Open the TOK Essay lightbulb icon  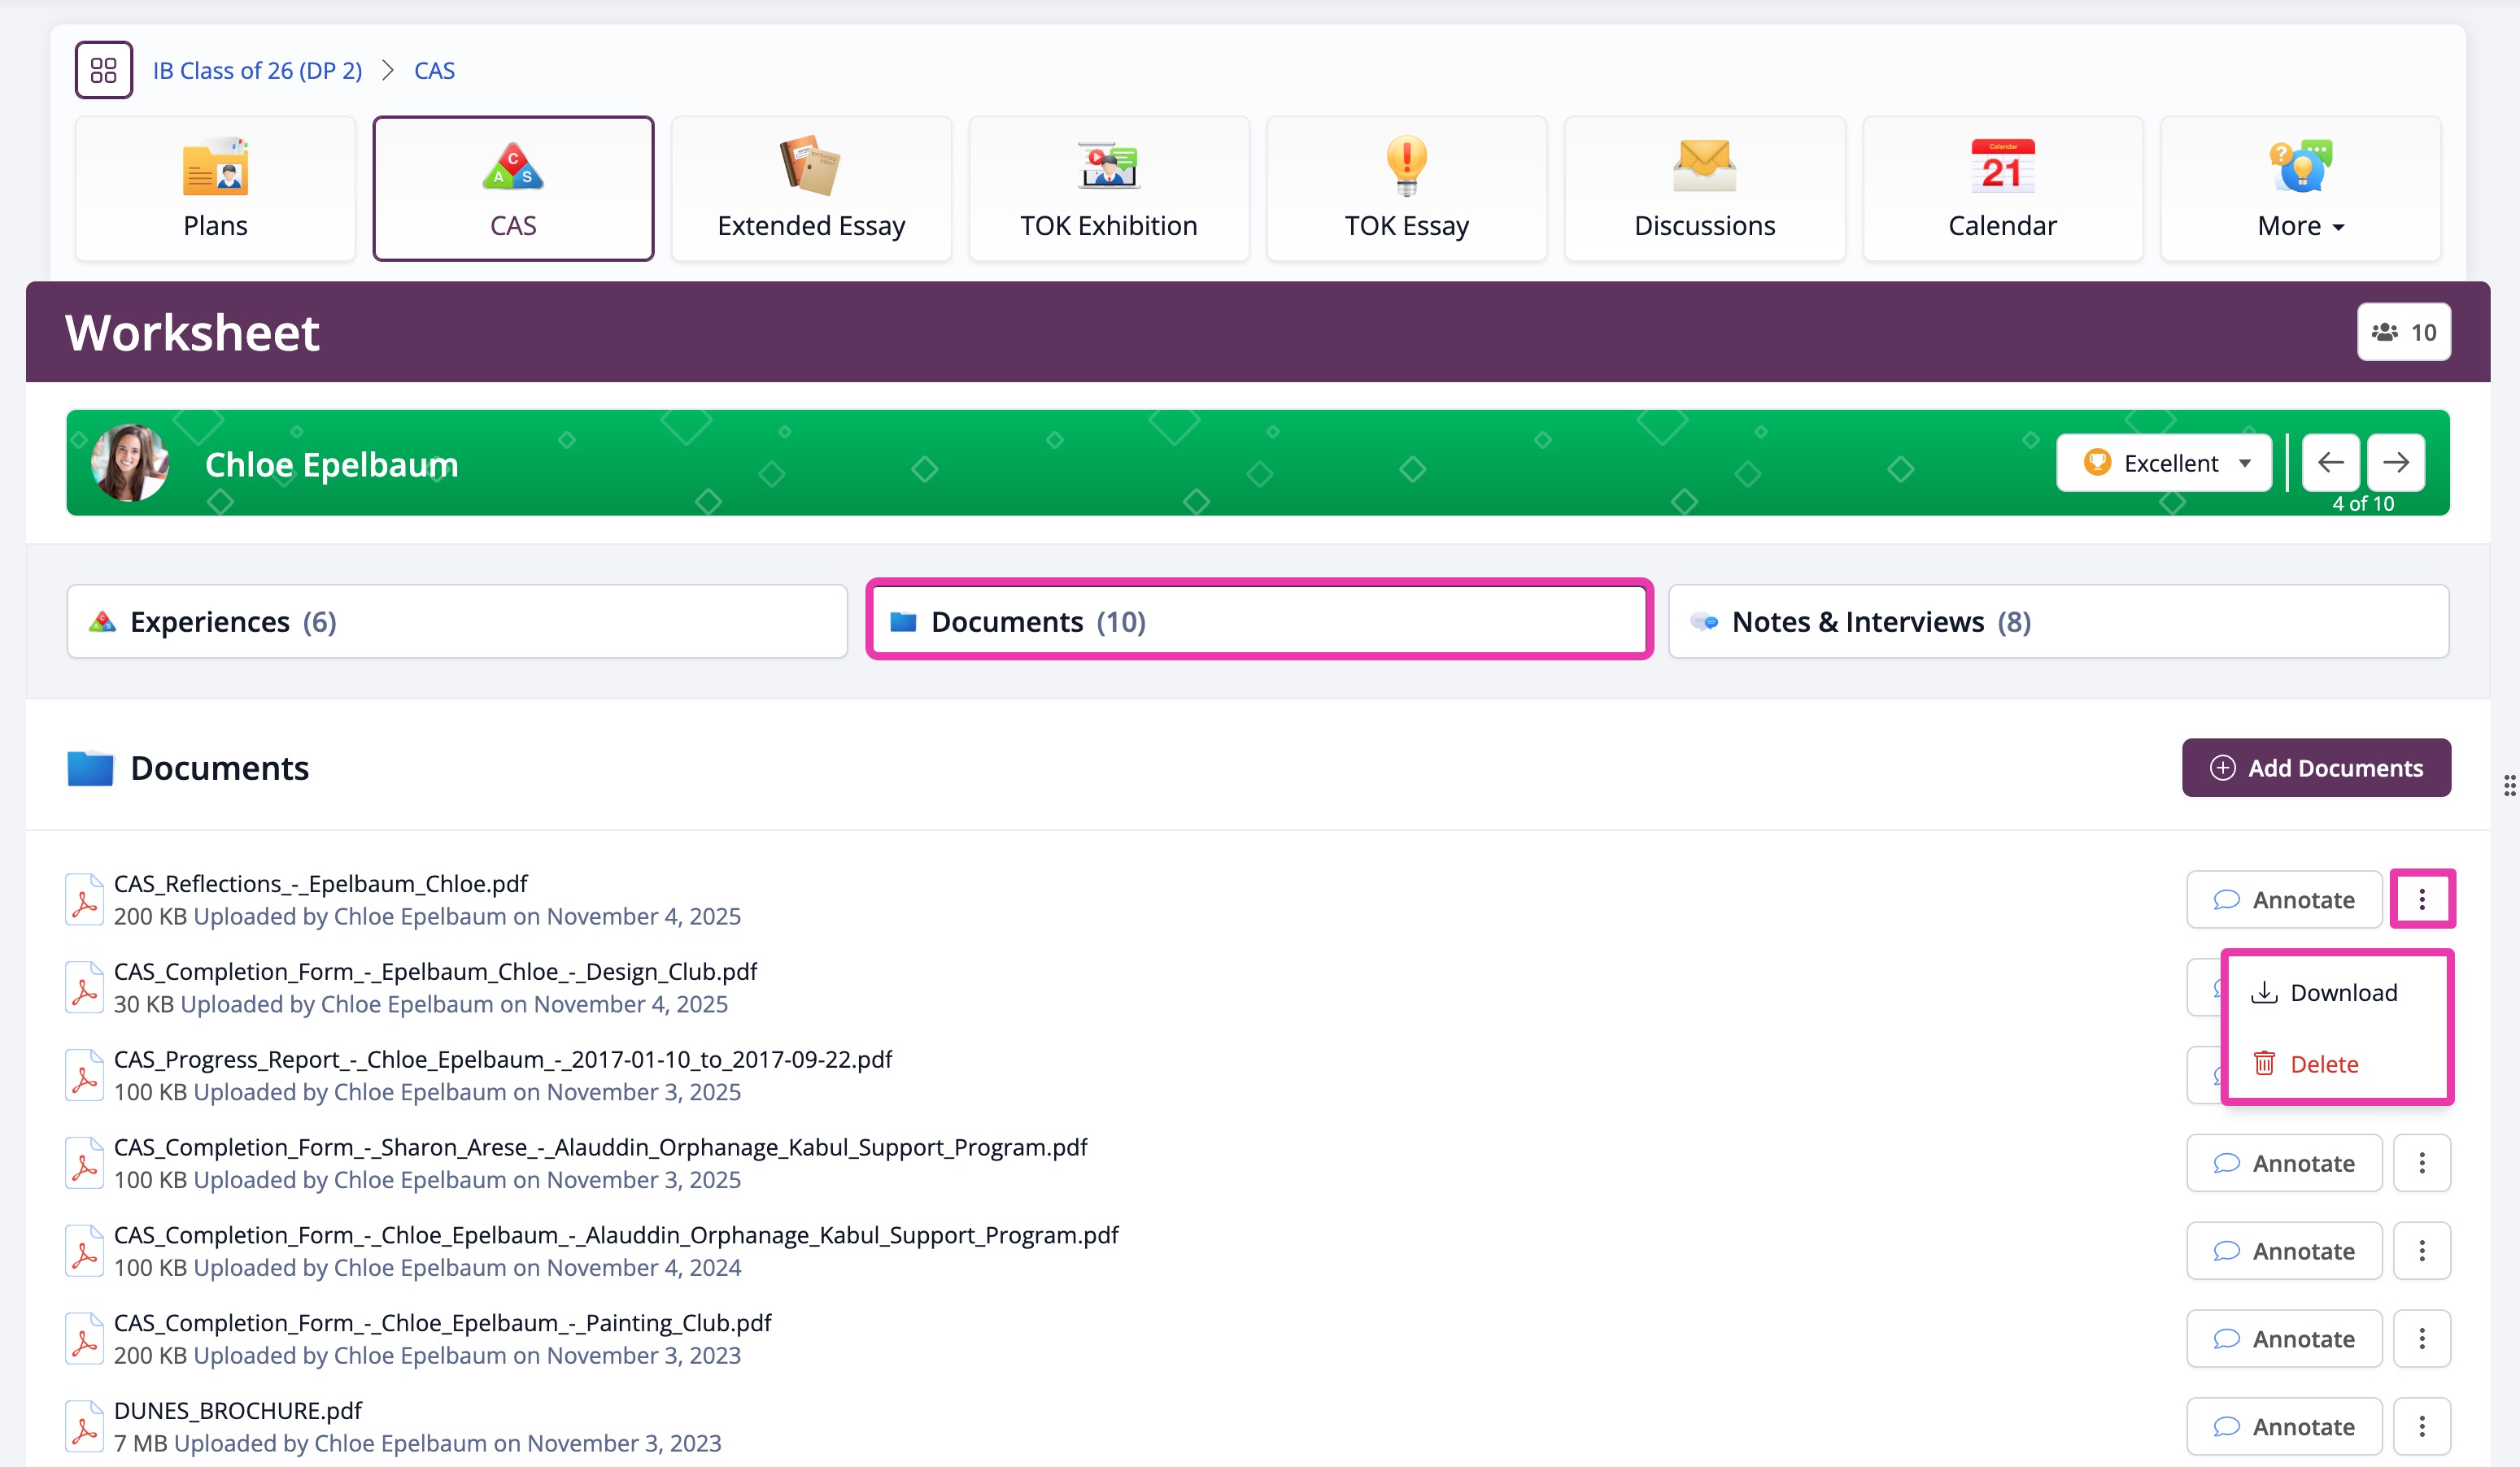click(1406, 165)
